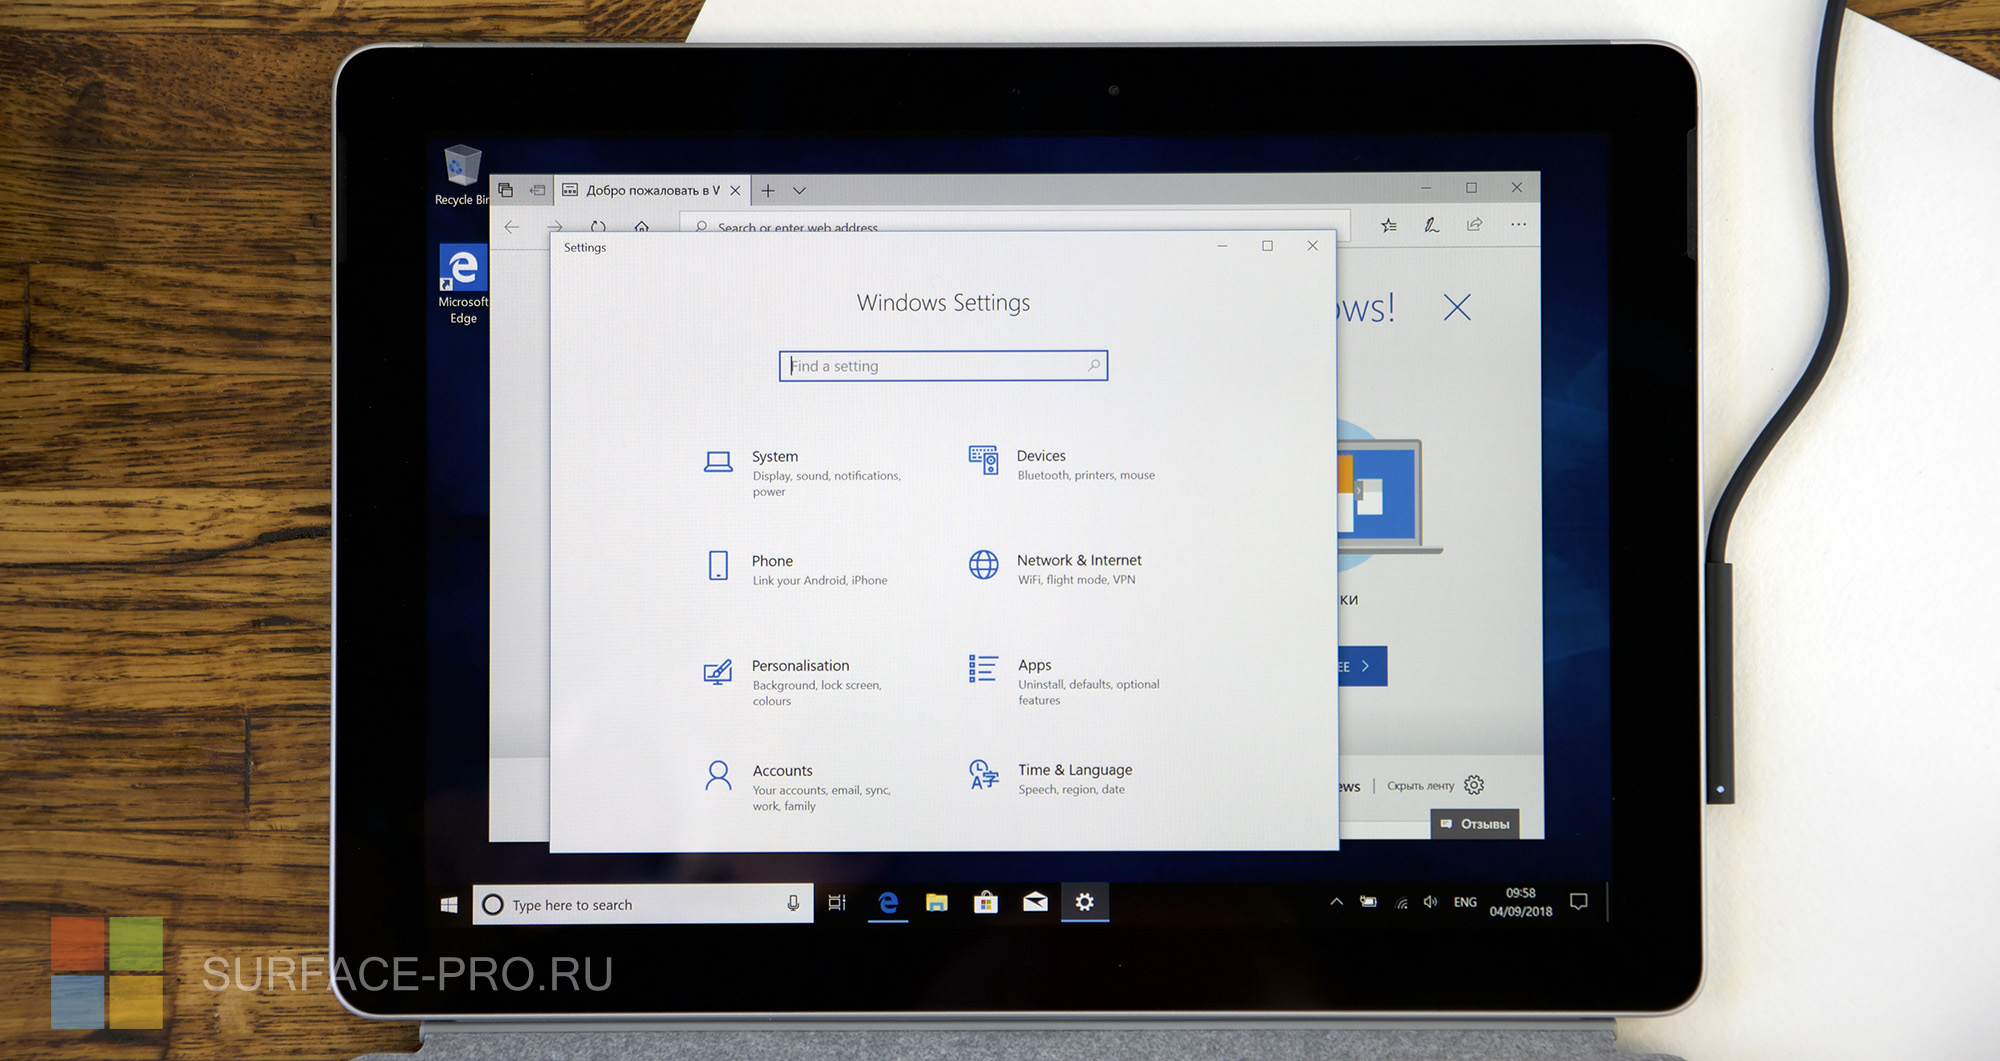This screenshot has width=2000, height=1061.
Task: Click Скрыть ленту link in Edge
Action: point(1420,786)
